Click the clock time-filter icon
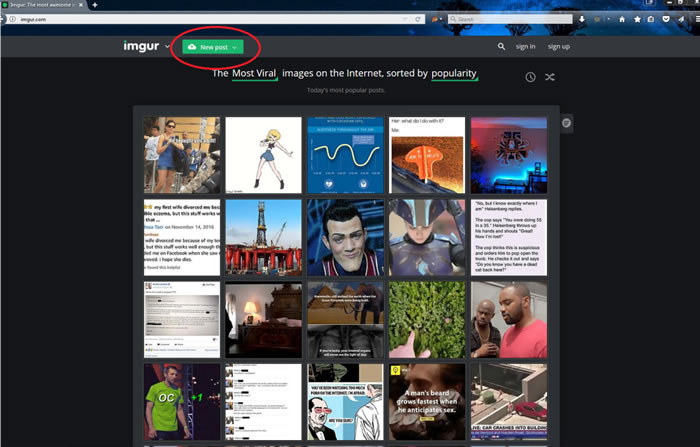This screenshot has width=700, height=447. (530, 77)
